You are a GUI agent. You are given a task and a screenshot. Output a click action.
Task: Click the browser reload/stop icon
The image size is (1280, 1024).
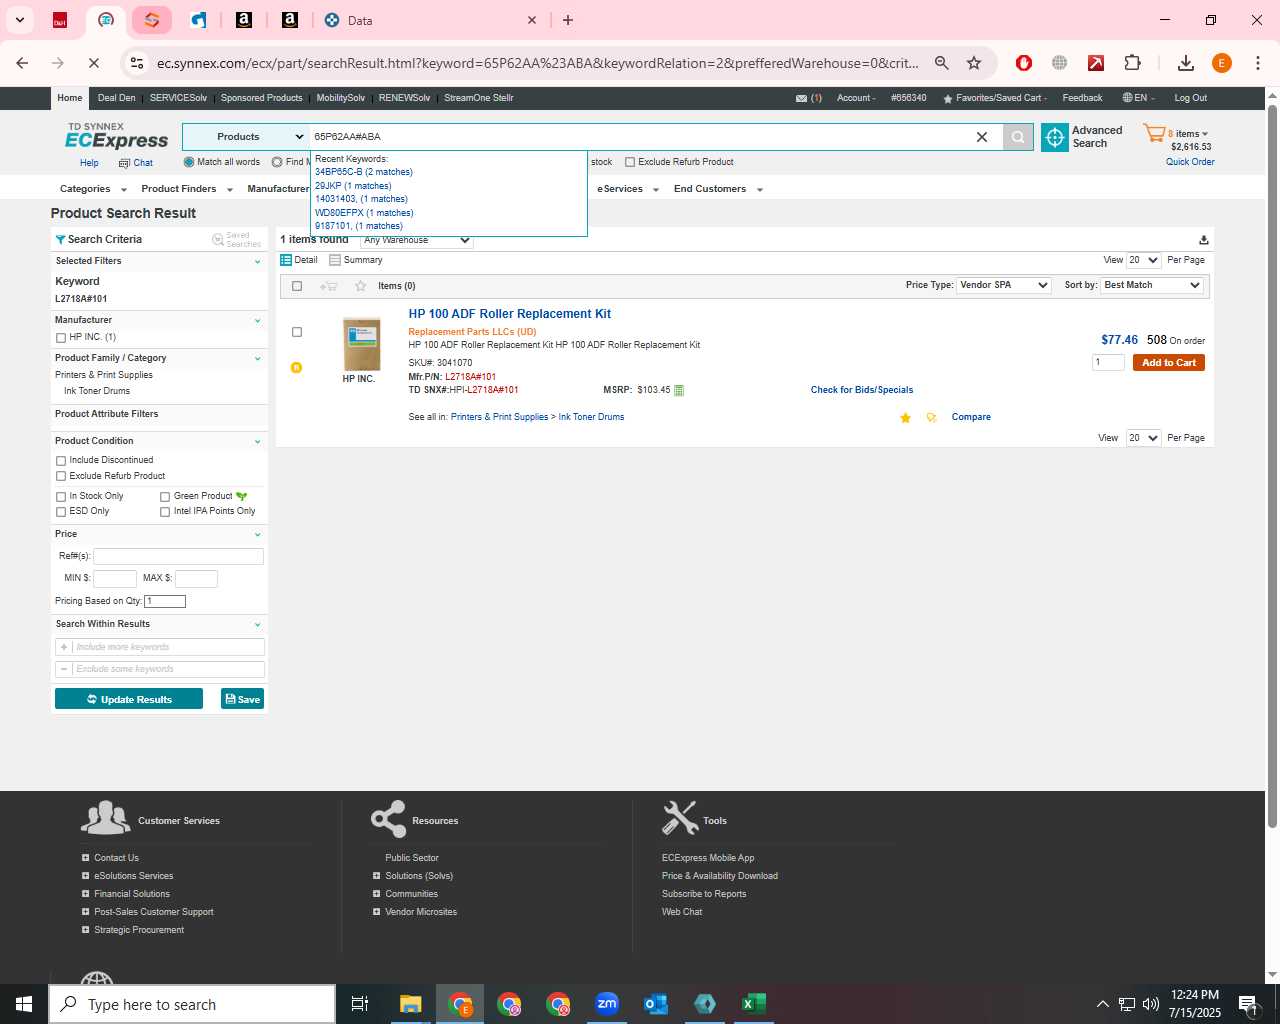[x=93, y=63]
